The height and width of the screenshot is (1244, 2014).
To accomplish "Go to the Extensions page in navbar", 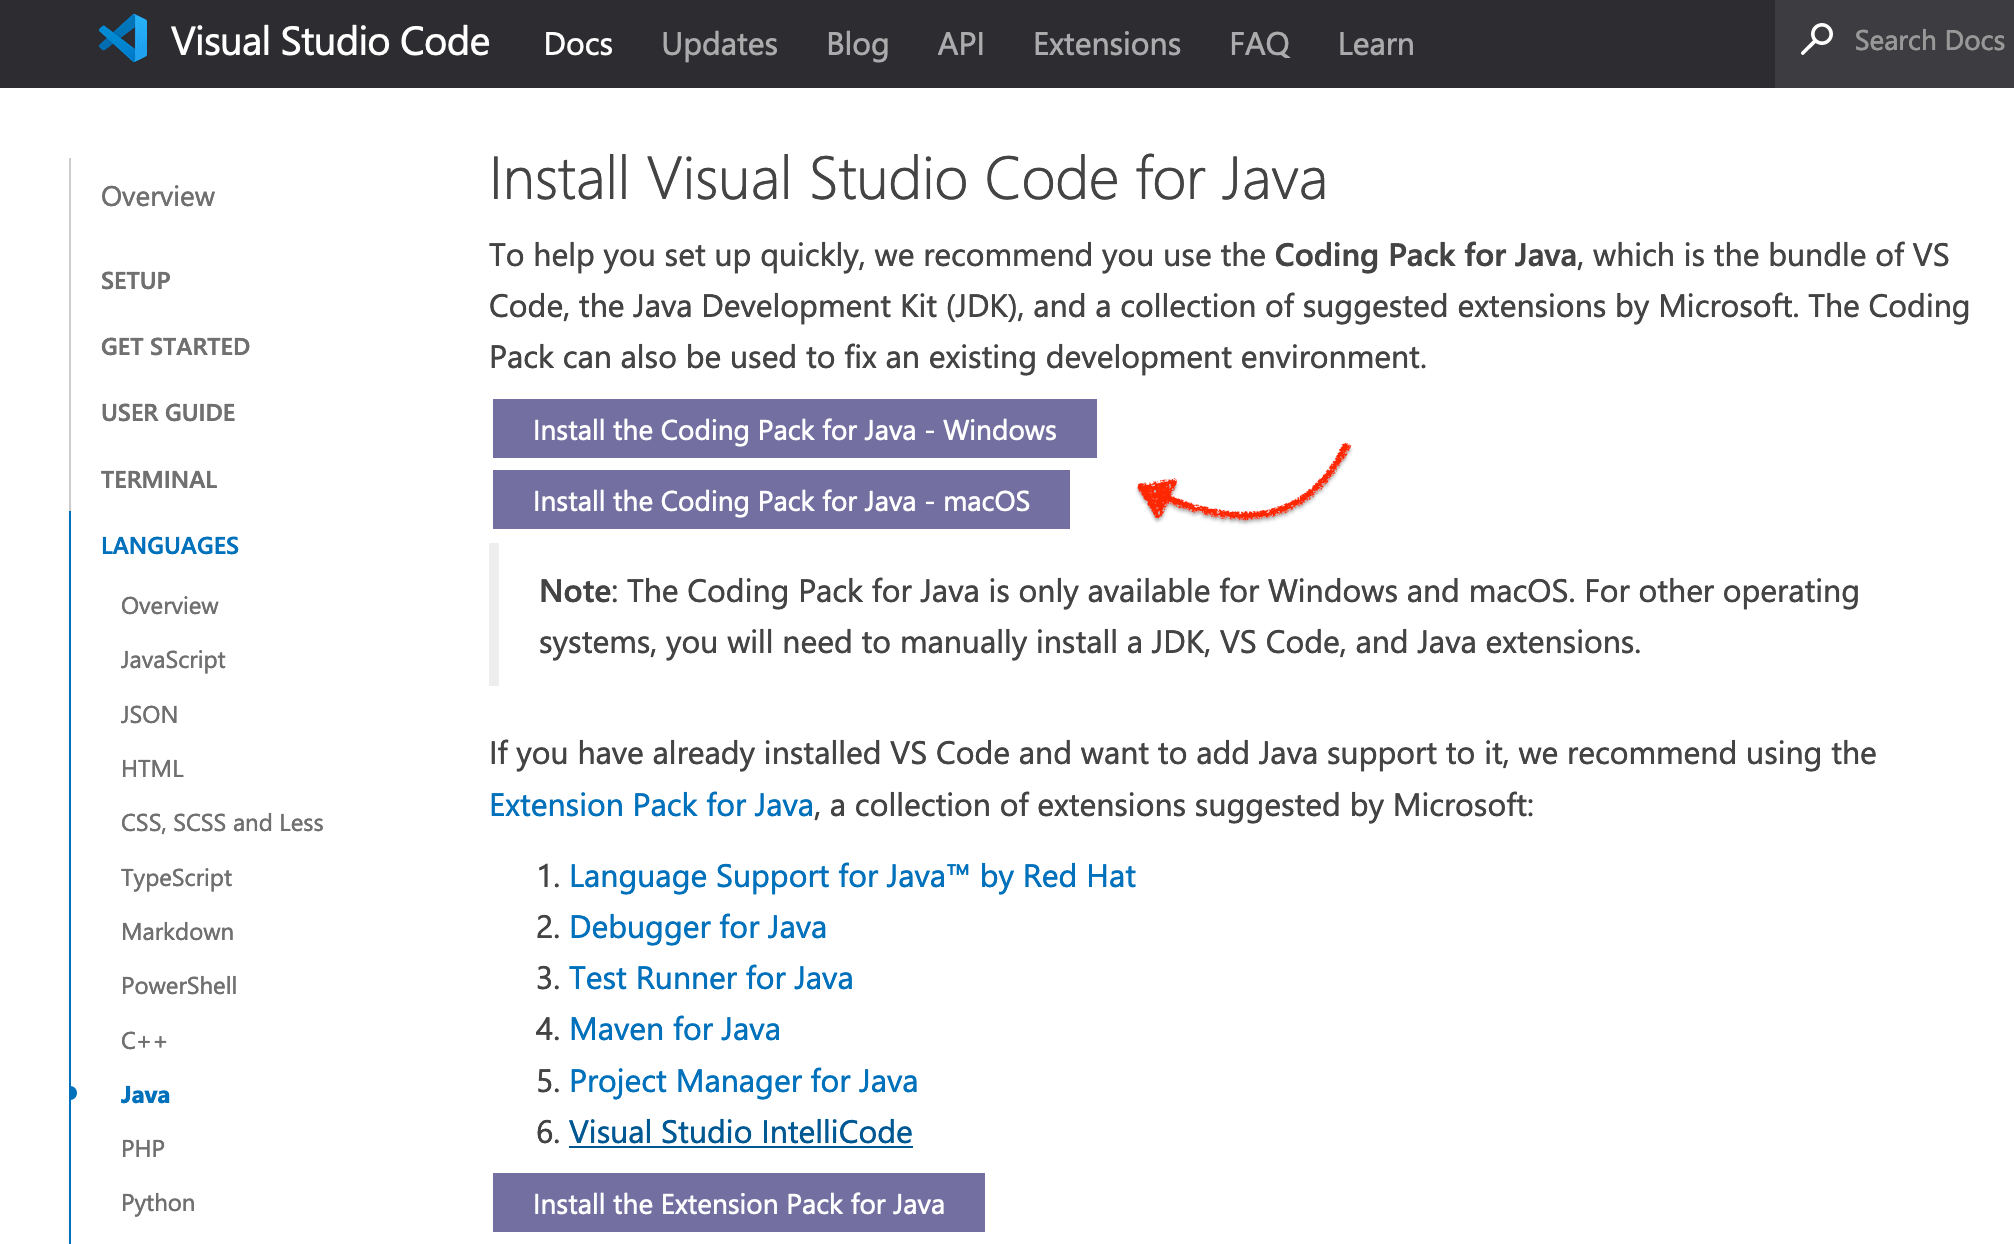I will 1106,44.
